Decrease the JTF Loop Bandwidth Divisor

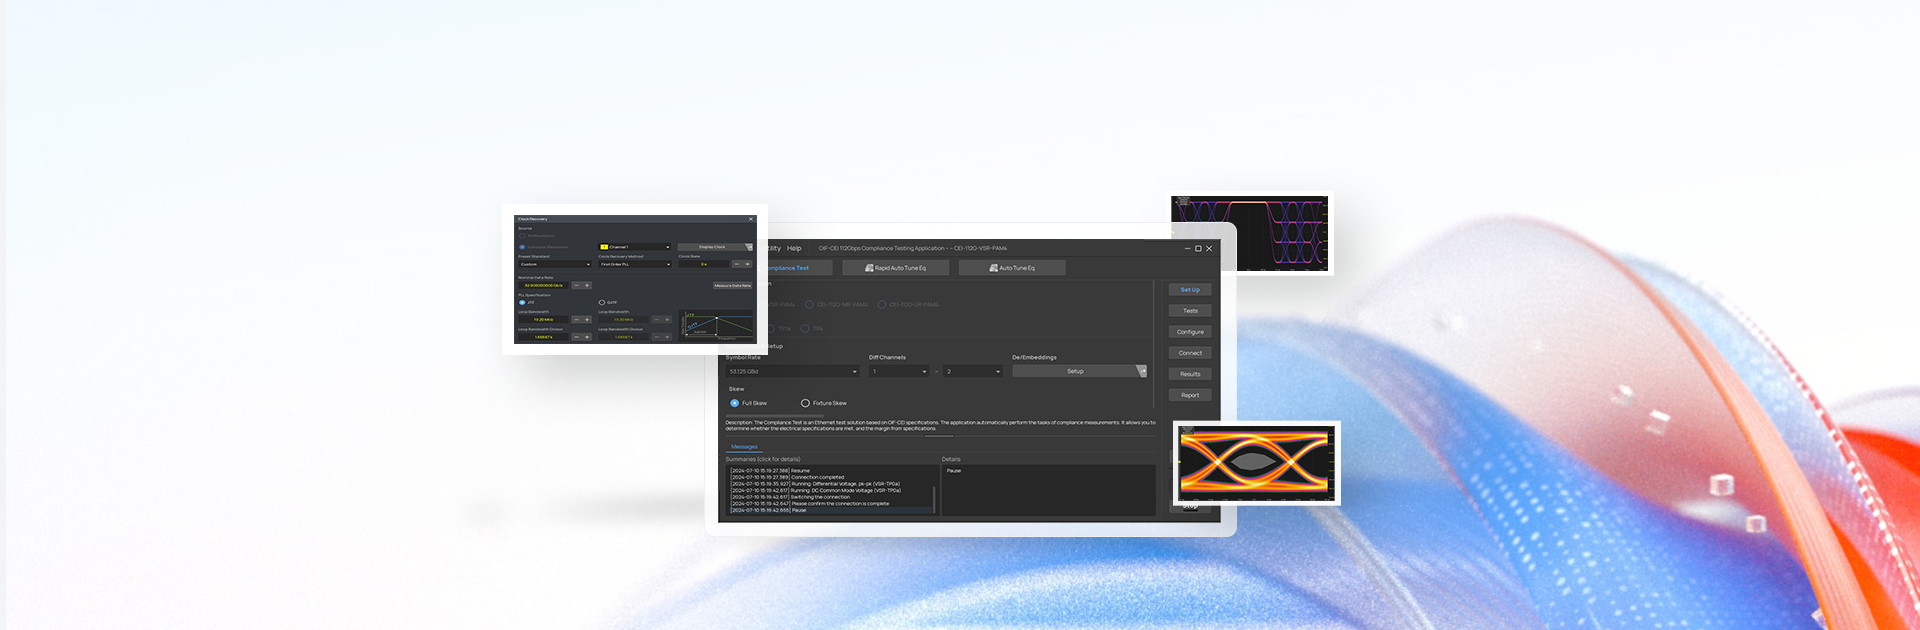point(576,337)
